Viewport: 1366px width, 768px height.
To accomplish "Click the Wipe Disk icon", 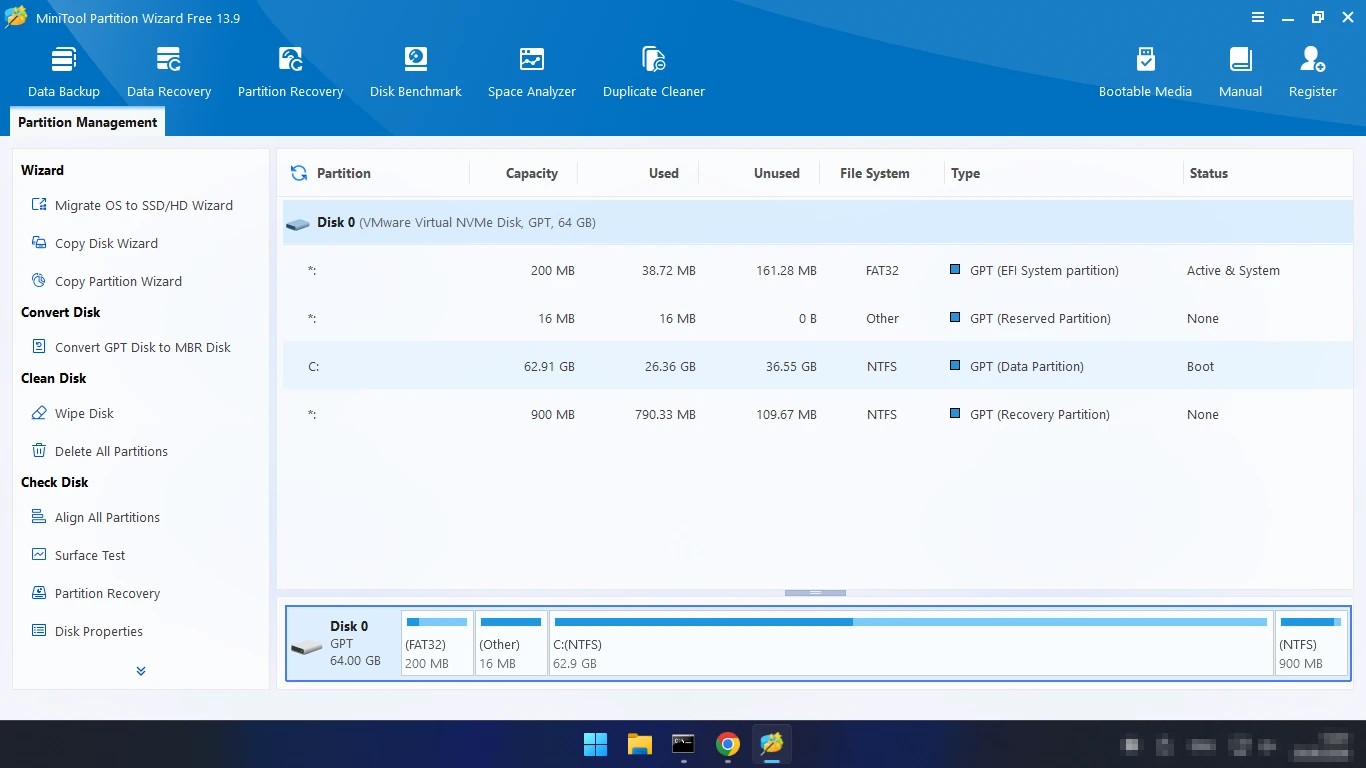I will point(39,413).
